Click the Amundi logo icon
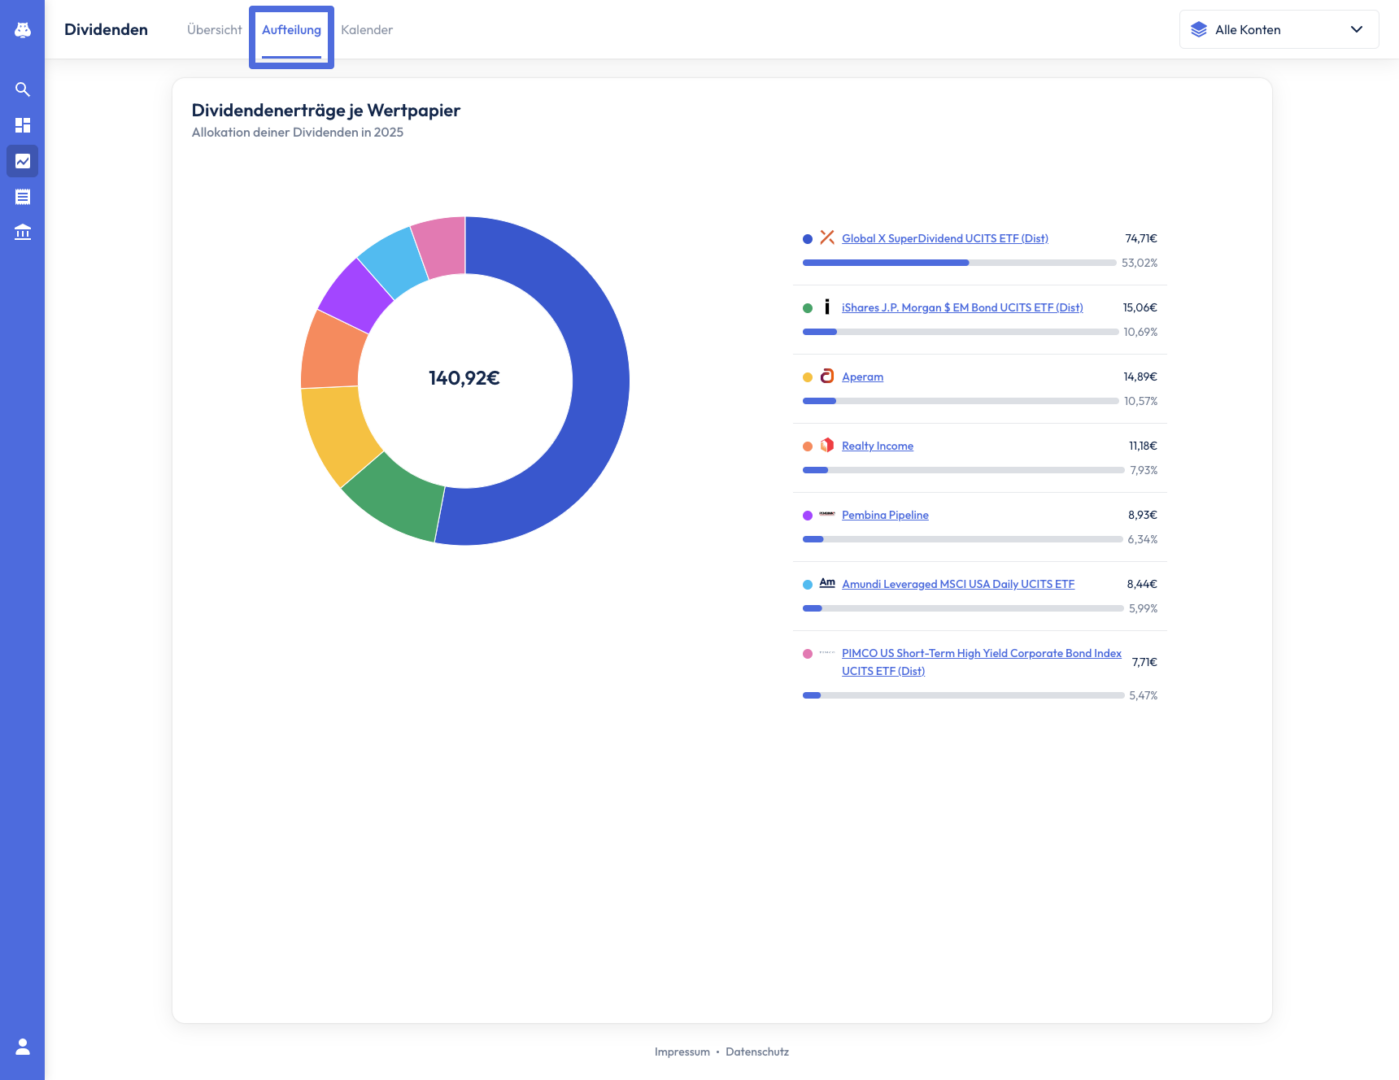The width and height of the screenshot is (1399, 1080). 827,583
